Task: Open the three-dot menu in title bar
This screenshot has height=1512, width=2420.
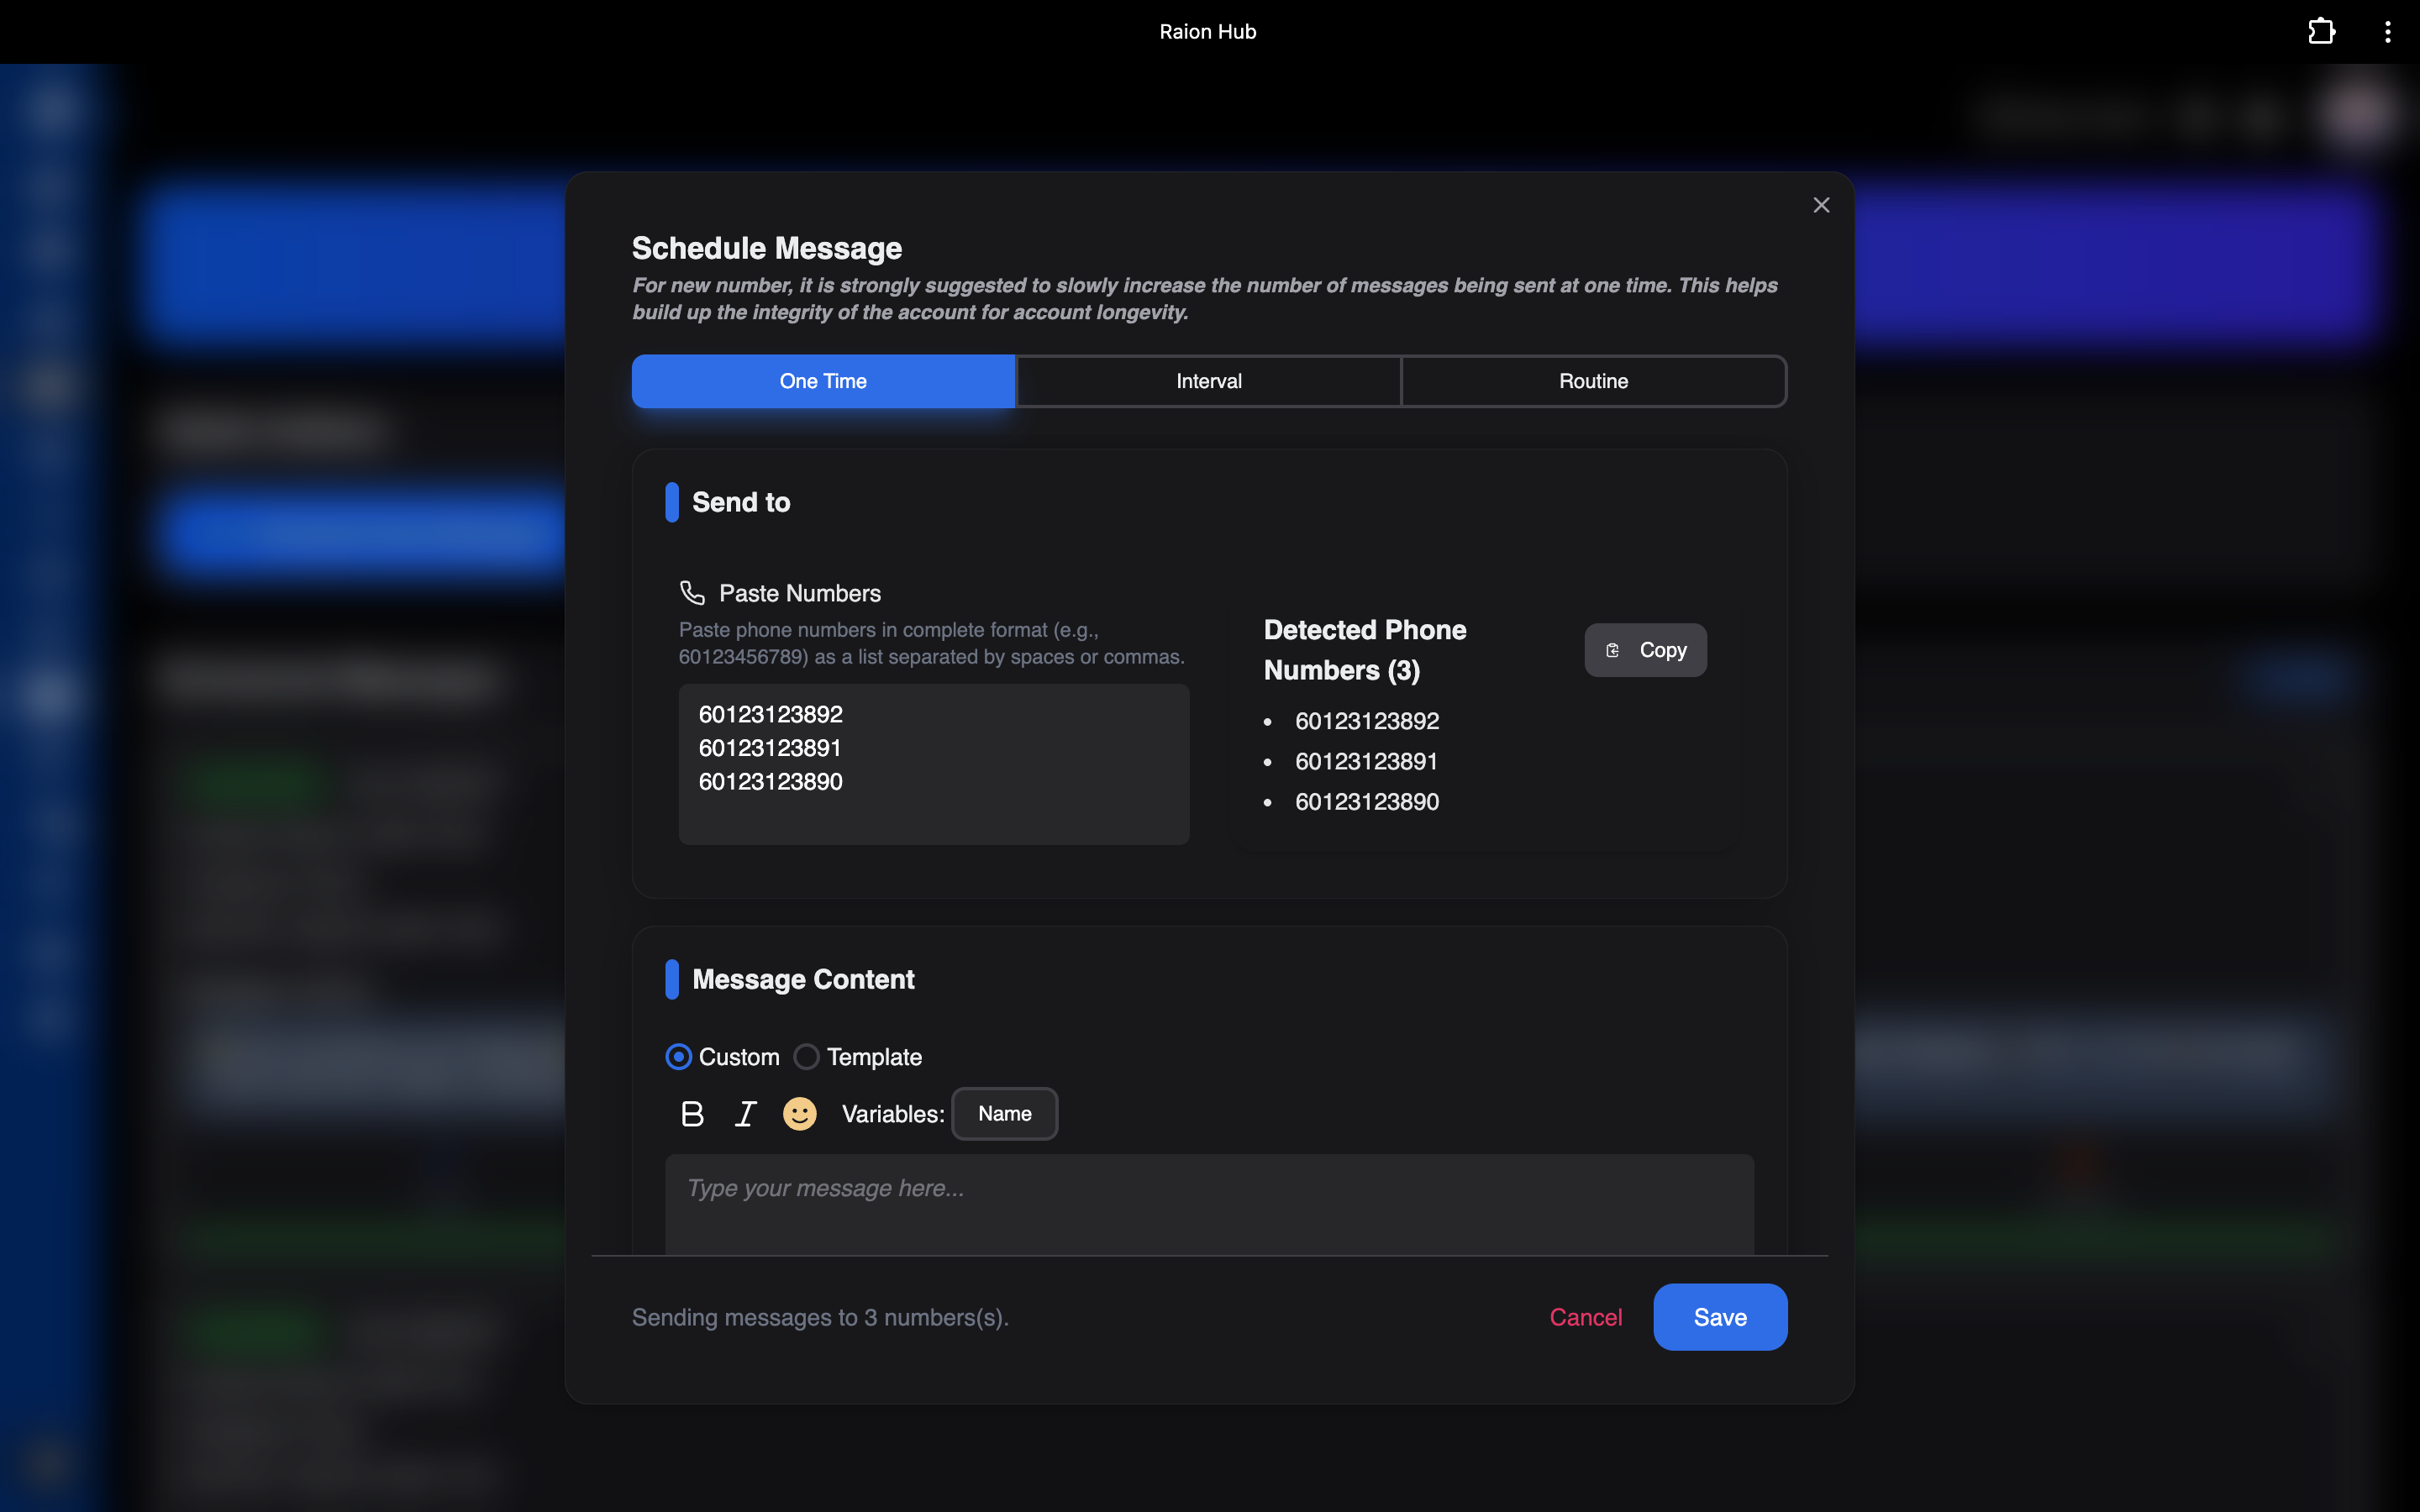Action: pyautogui.click(x=2388, y=32)
